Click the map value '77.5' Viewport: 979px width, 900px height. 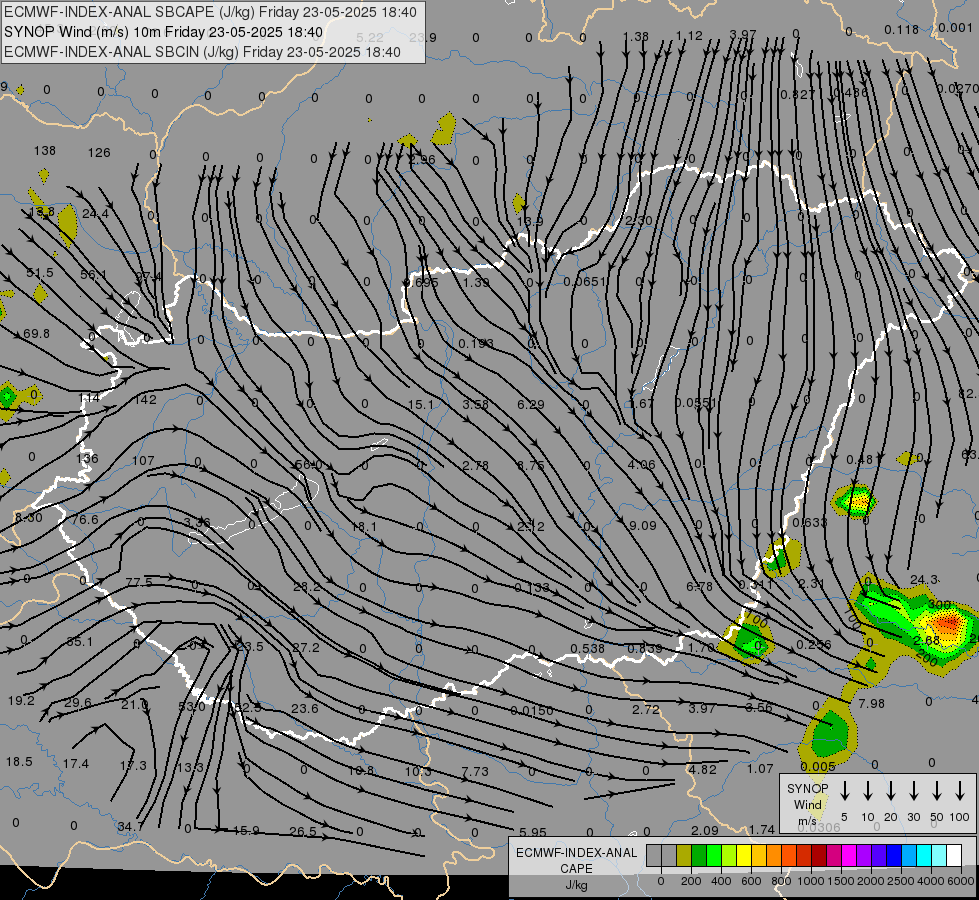[139, 582]
